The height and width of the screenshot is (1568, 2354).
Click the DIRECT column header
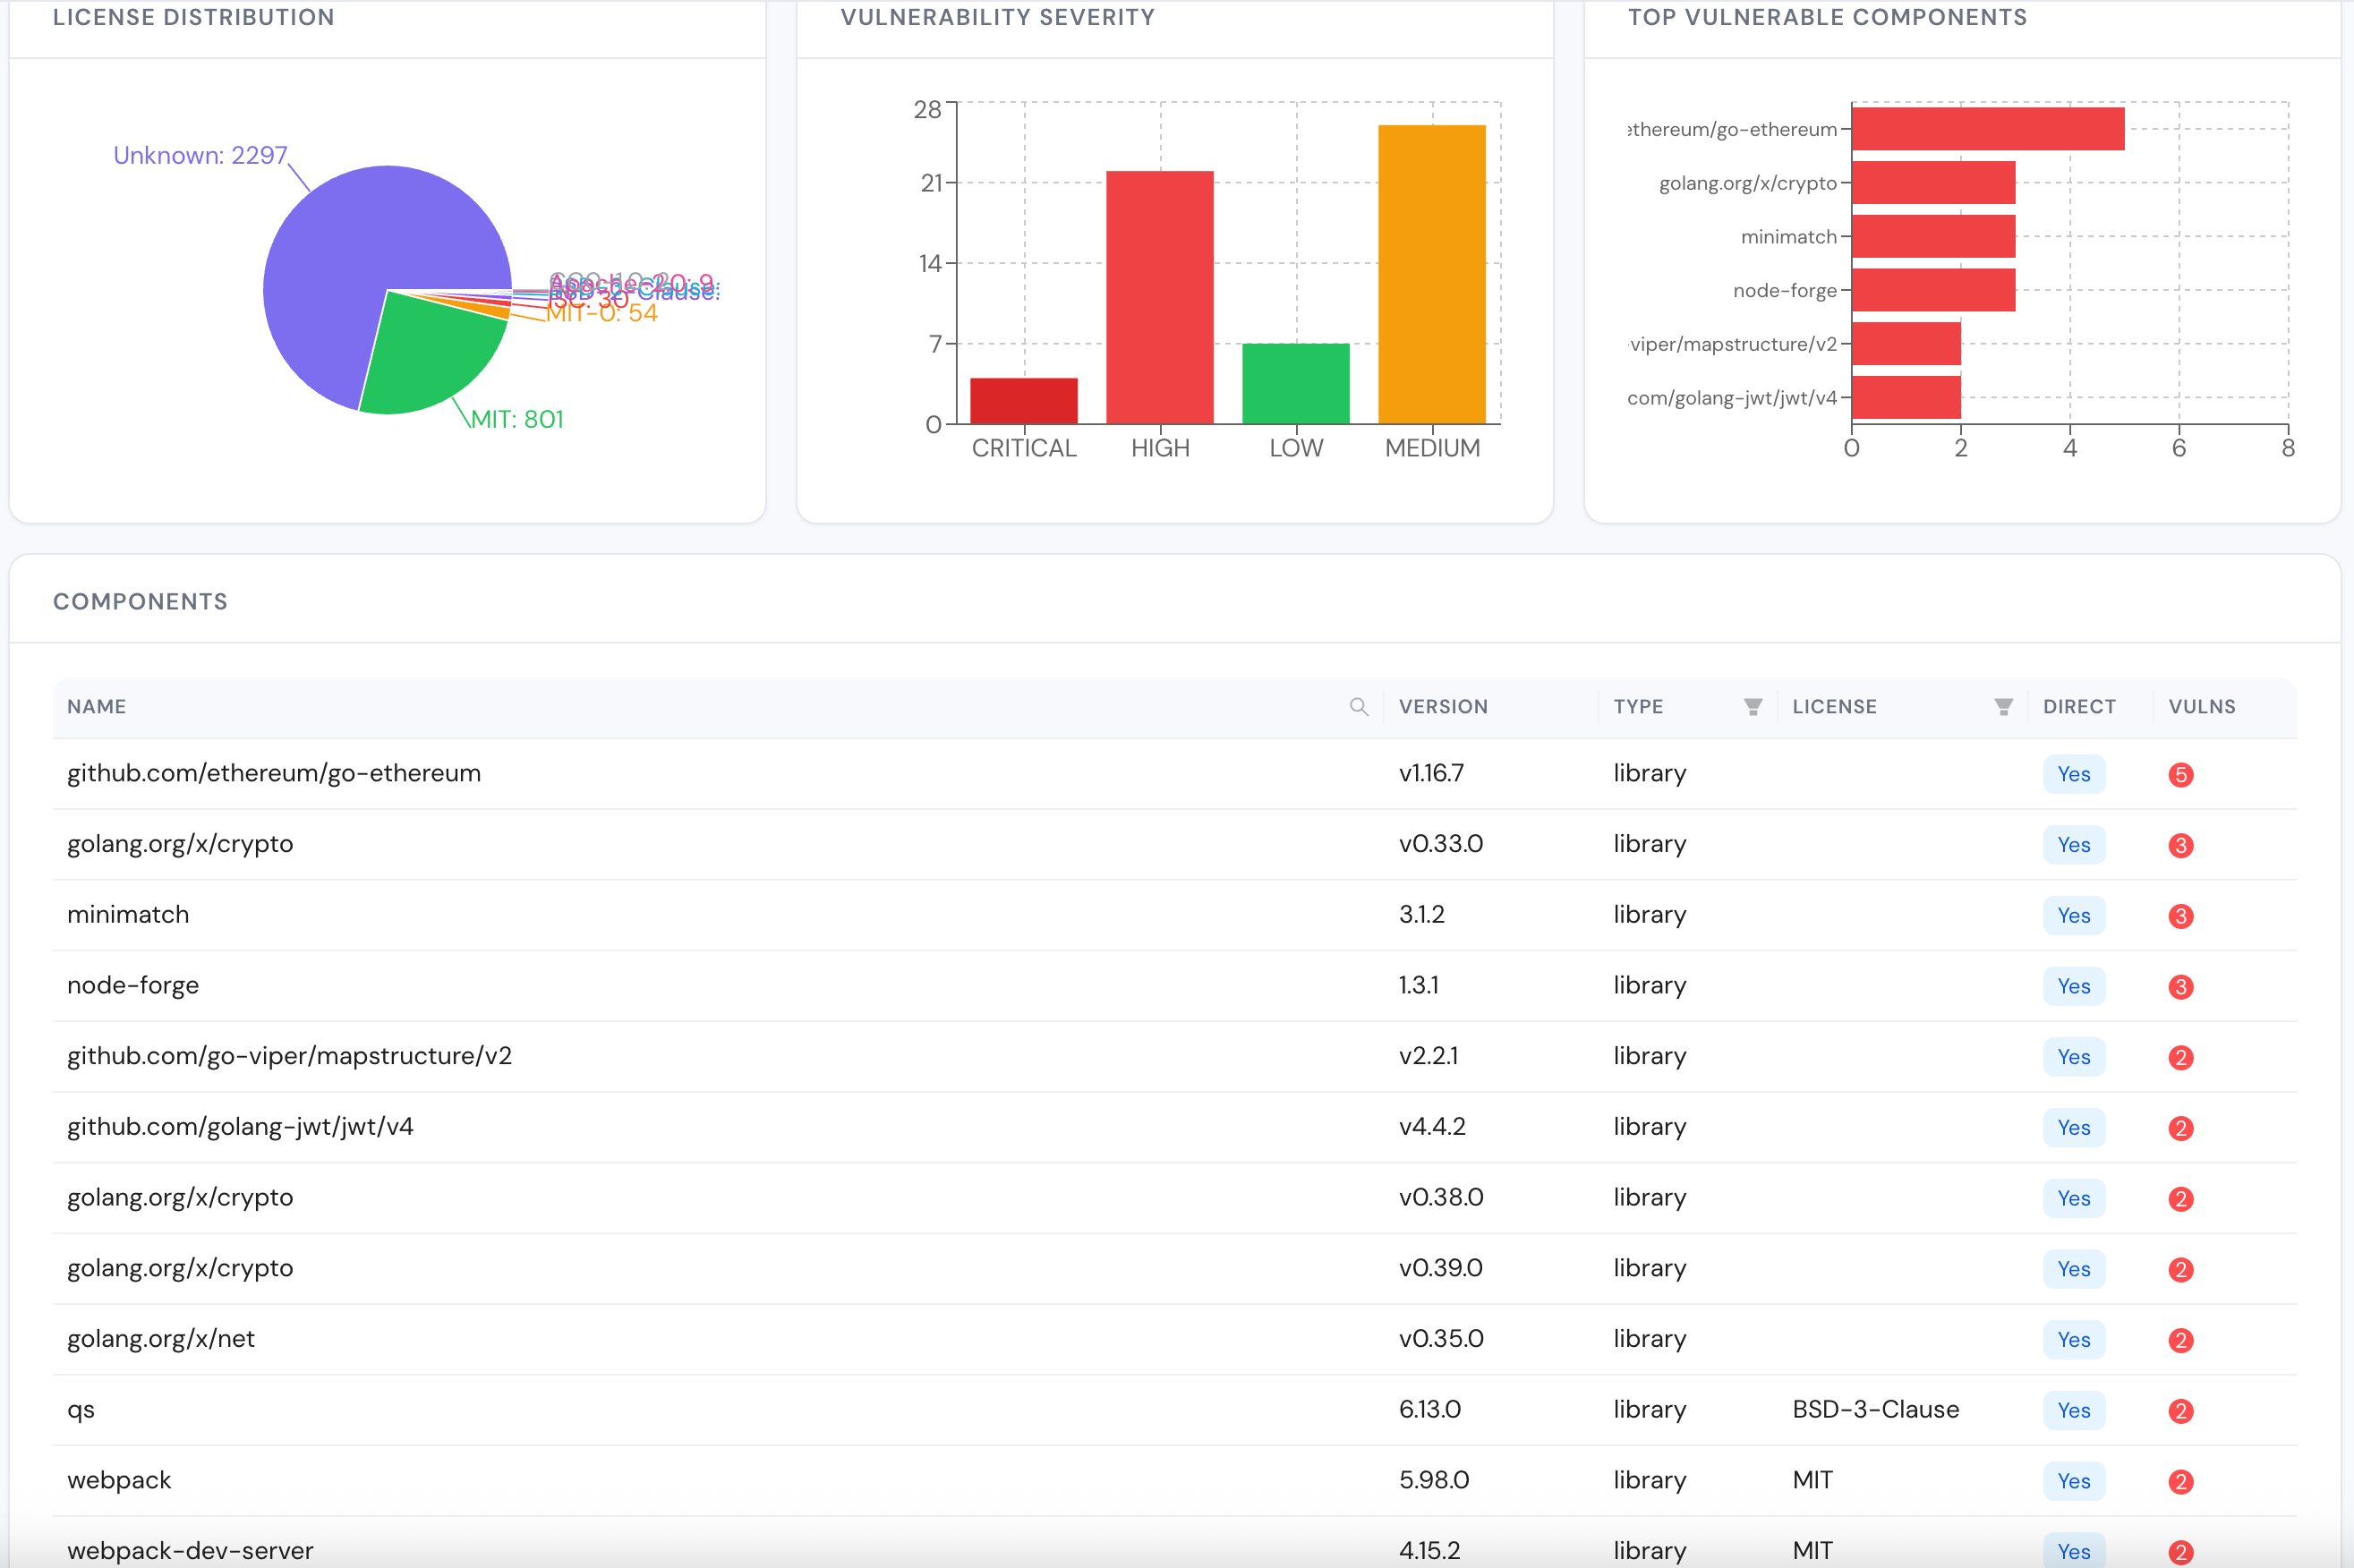click(2078, 707)
